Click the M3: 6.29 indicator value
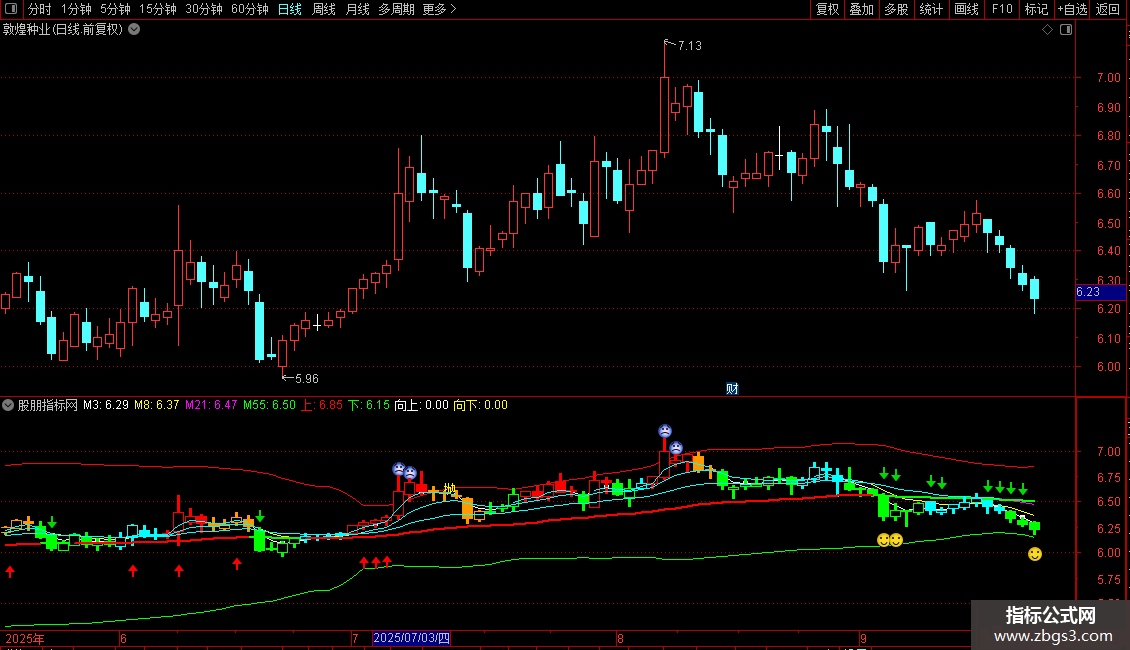Viewport: 1130px width, 650px height. pyautogui.click(x=106, y=405)
